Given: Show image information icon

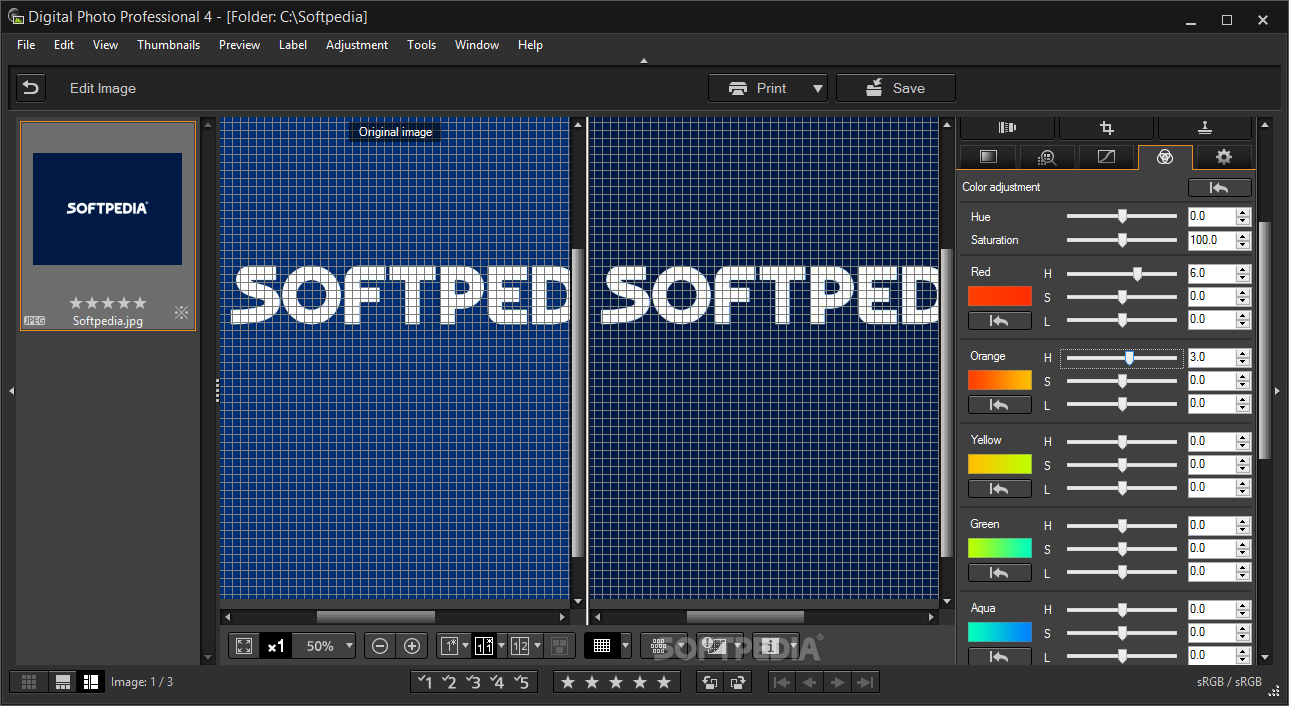Looking at the screenshot, I should (770, 646).
